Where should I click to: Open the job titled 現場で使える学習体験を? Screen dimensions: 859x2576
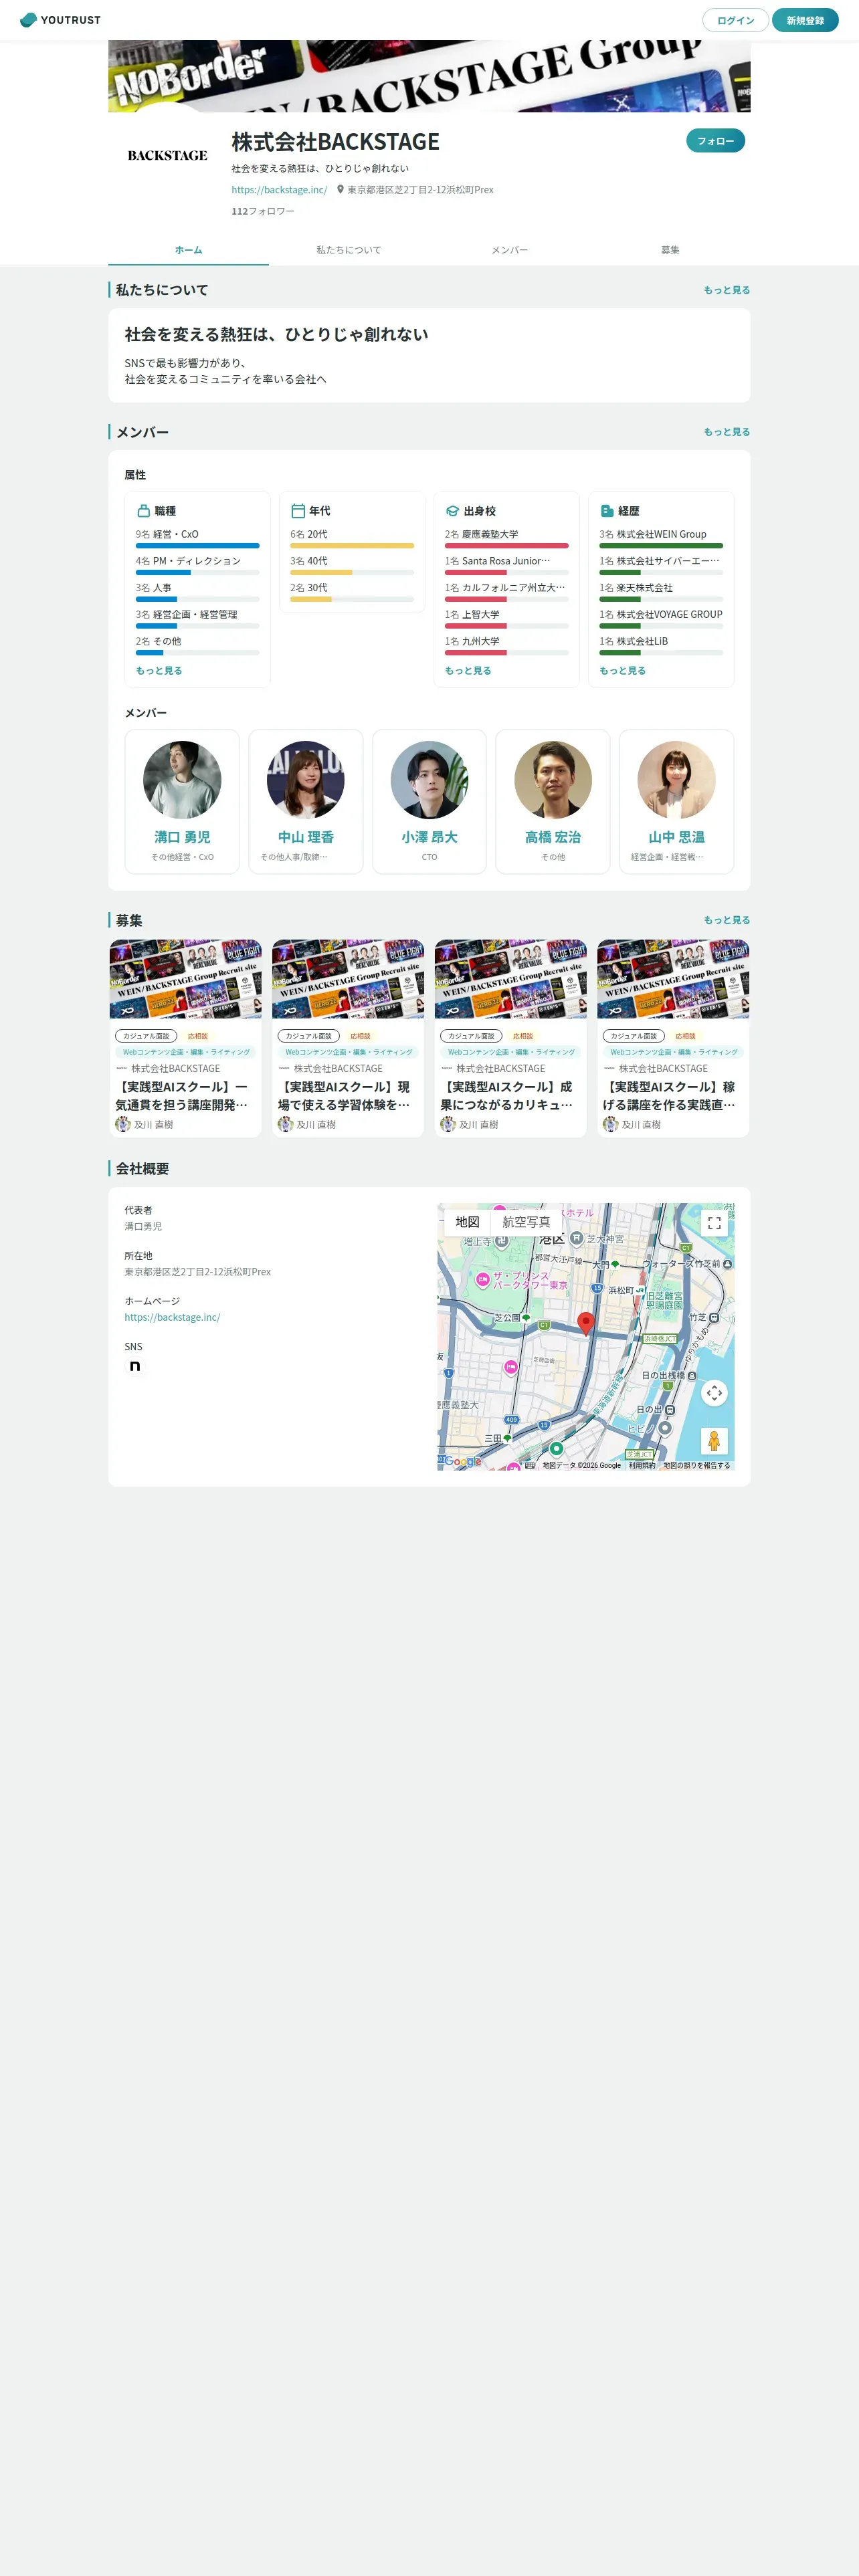pos(344,1096)
